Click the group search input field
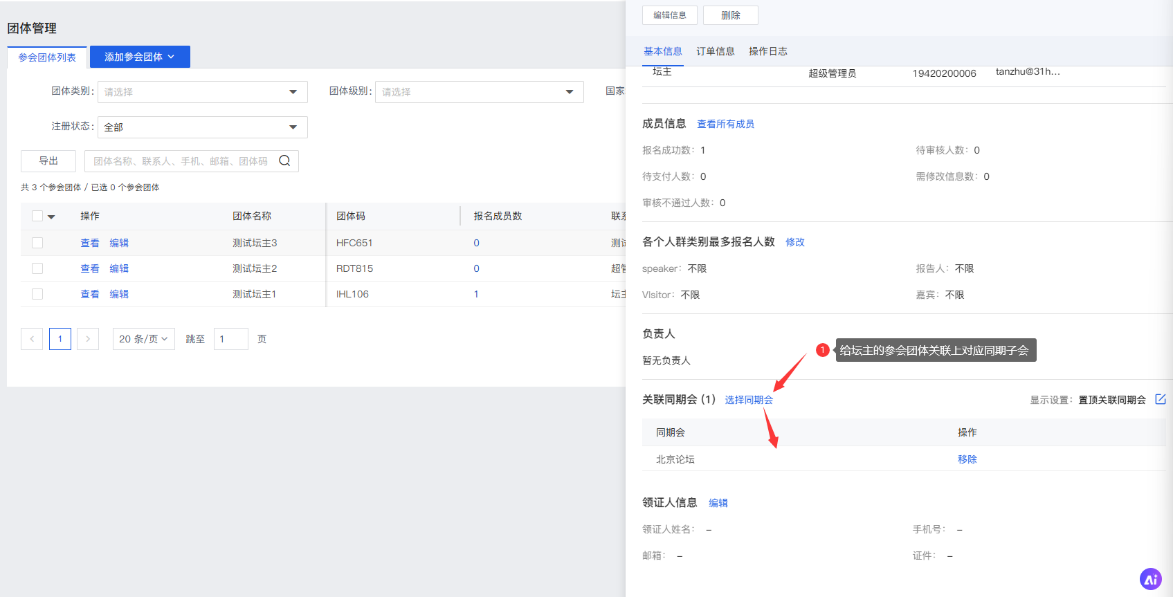 180,161
